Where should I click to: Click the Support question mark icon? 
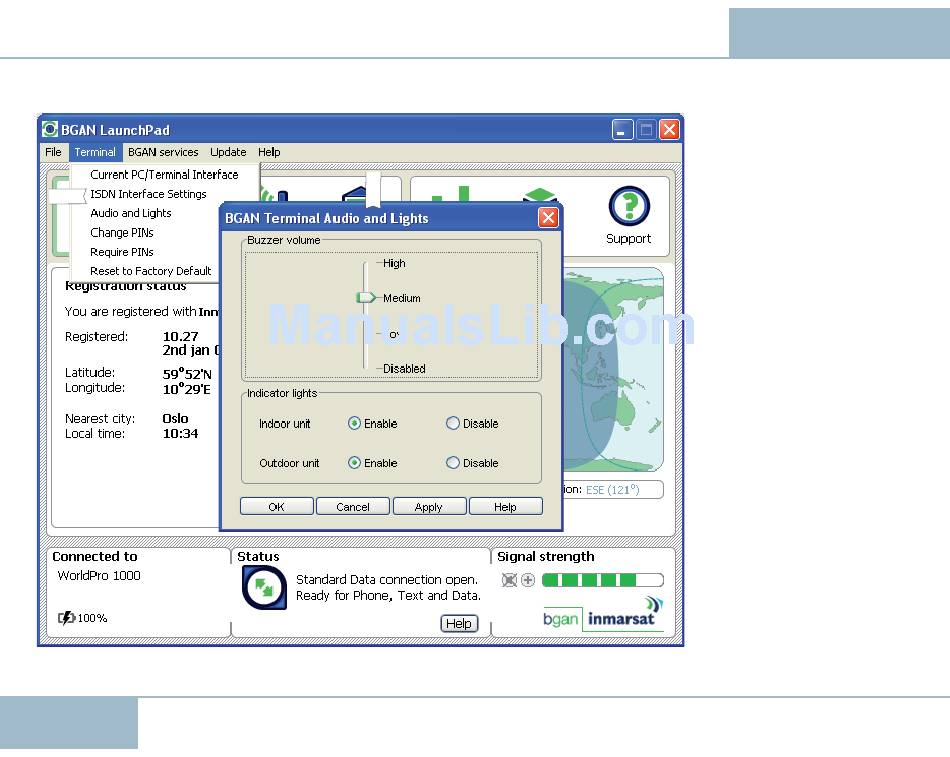click(x=628, y=207)
